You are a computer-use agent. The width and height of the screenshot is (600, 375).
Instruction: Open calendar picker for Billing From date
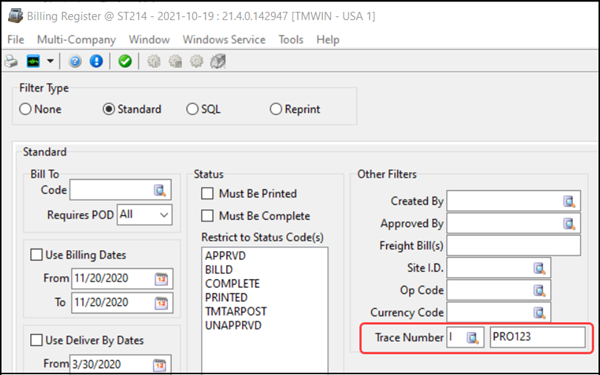(x=161, y=279)
